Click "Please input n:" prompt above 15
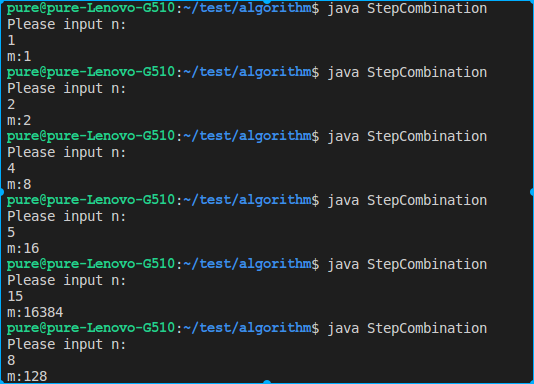 point(67,281)
